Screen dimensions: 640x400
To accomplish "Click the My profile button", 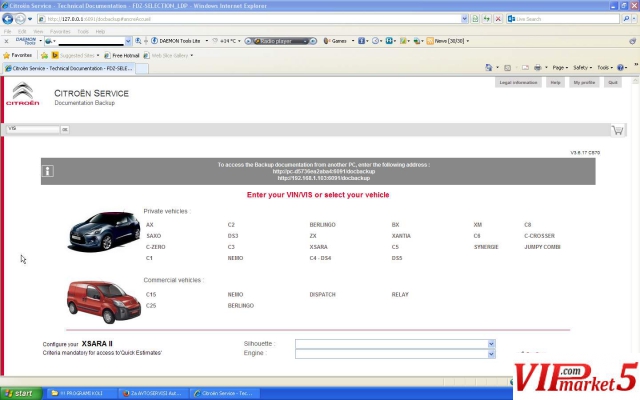I will (x=584, y=82).
